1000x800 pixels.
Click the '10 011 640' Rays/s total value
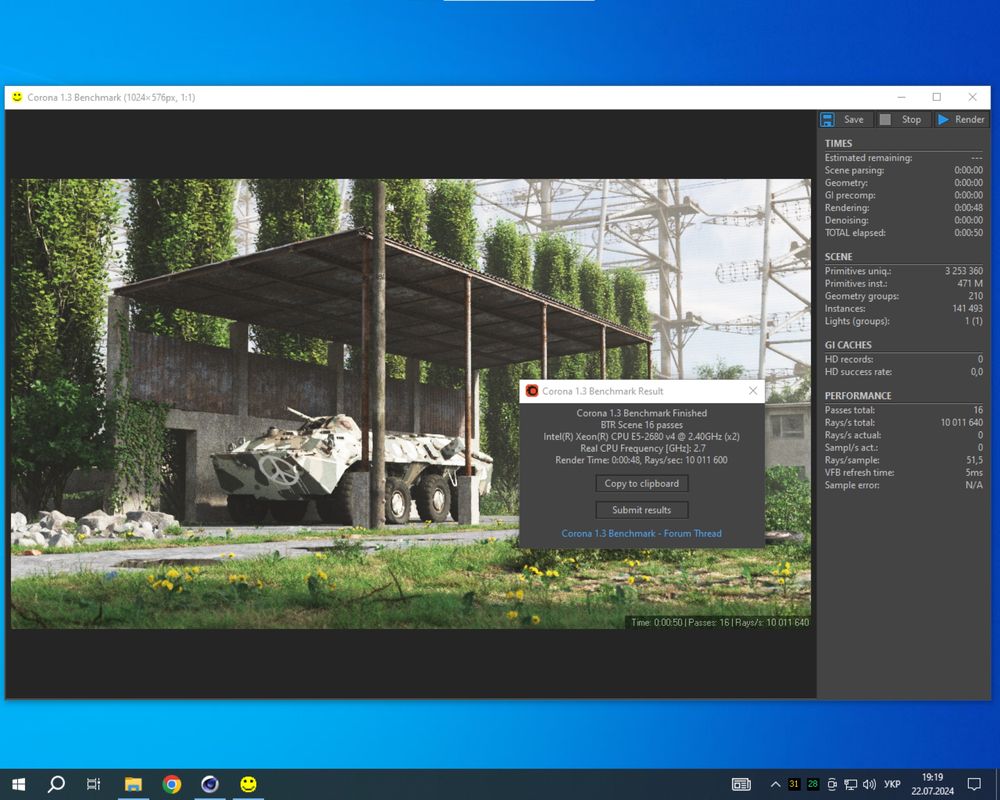point(962,422)
